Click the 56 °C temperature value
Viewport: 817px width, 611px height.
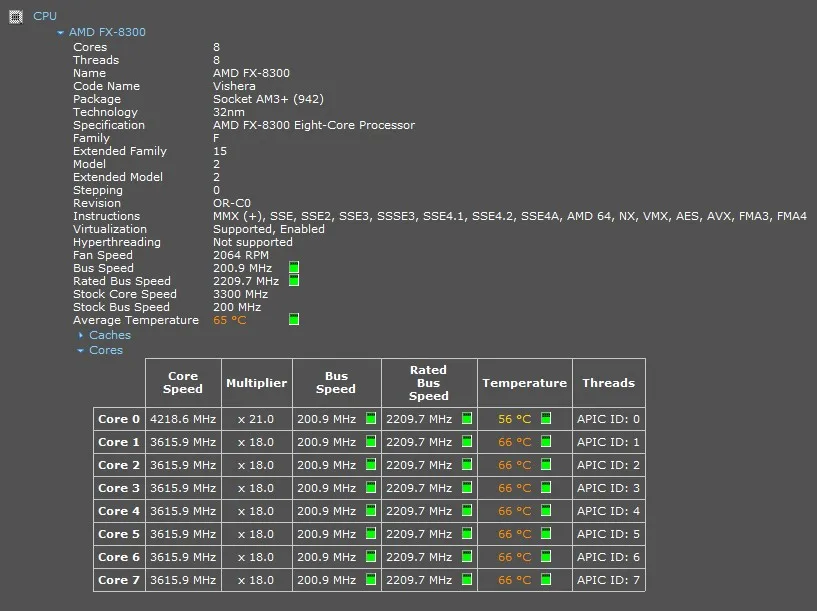tap(514, 419)
